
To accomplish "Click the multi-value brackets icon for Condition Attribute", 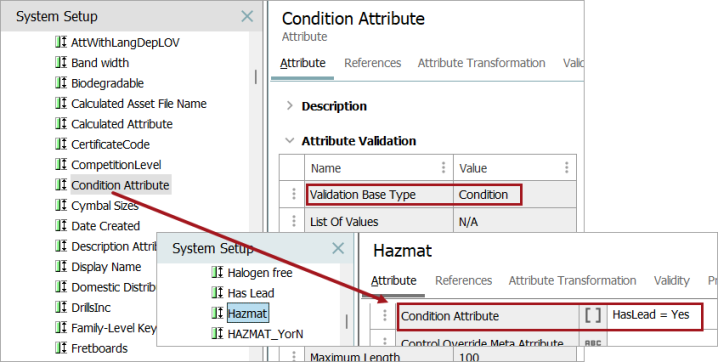I will (x=593, y=316).
